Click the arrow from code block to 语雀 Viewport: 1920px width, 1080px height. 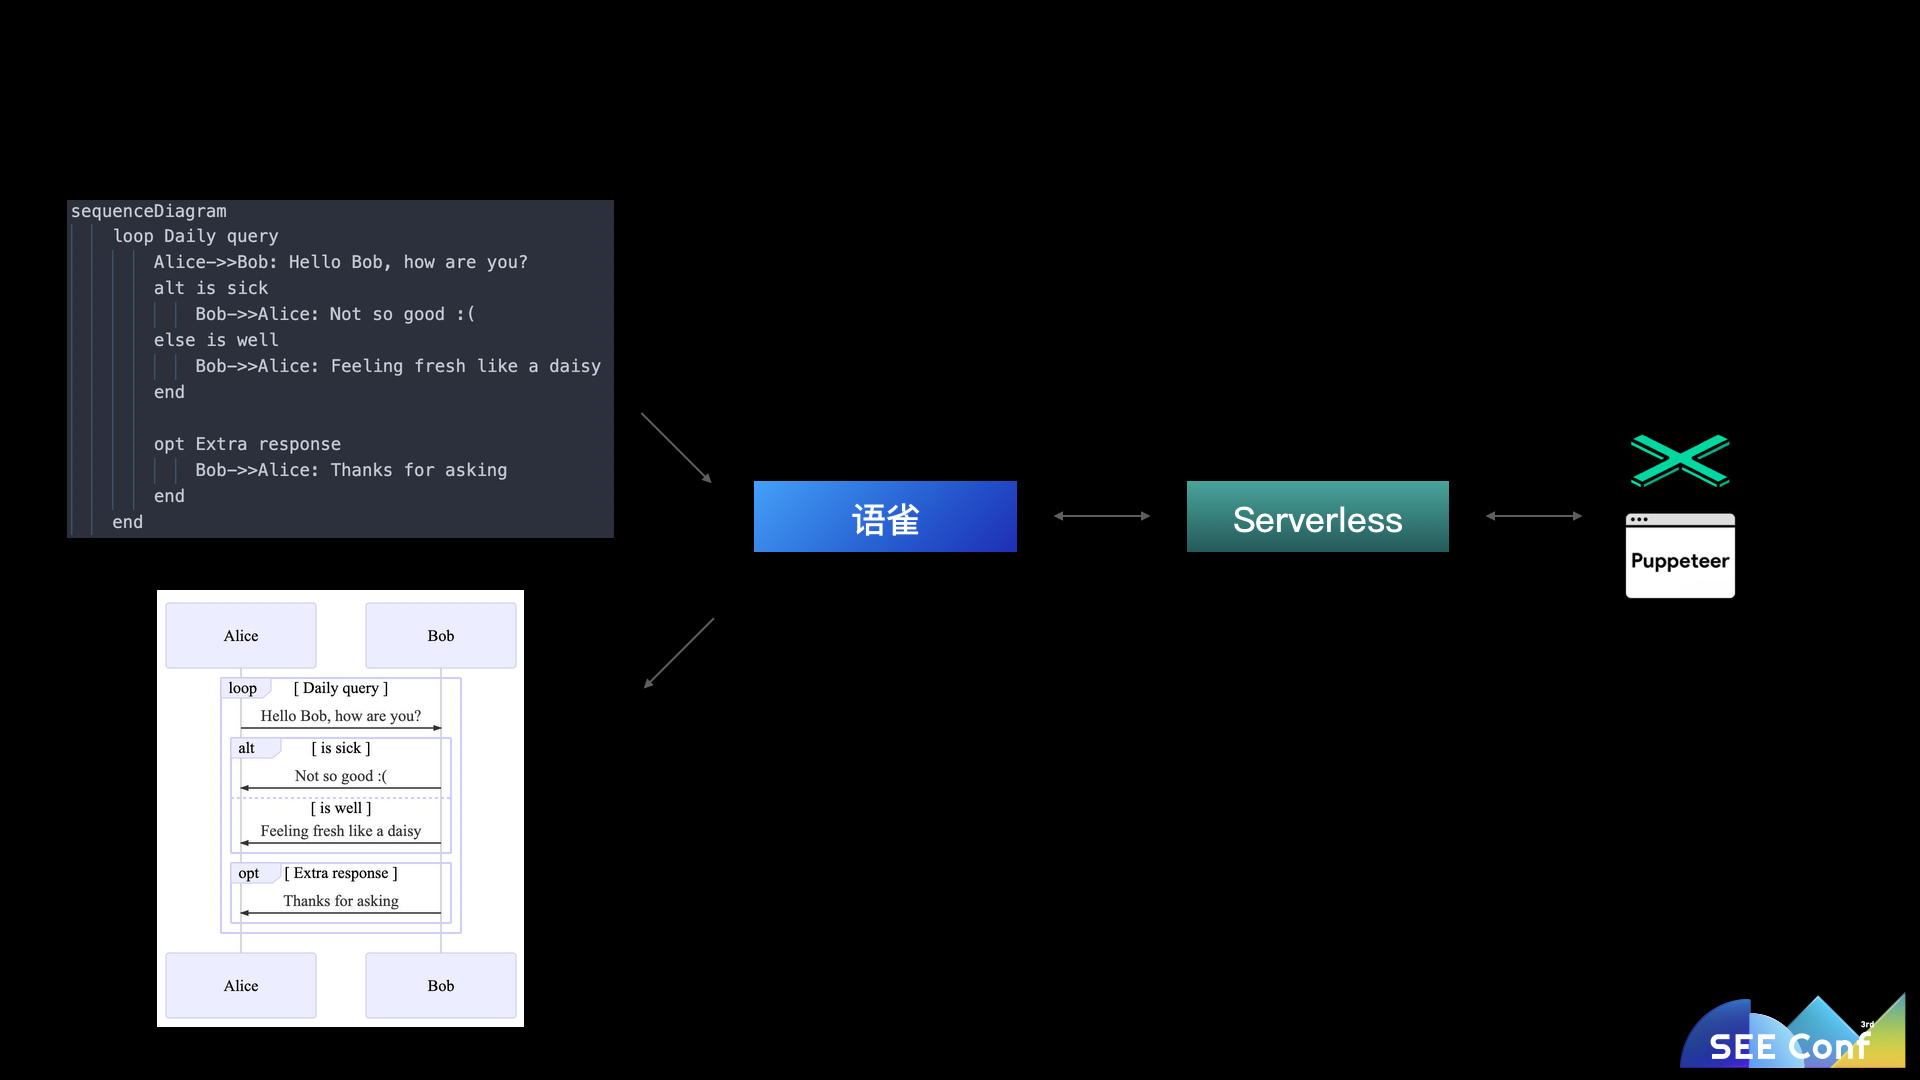[x=676, y=448]
